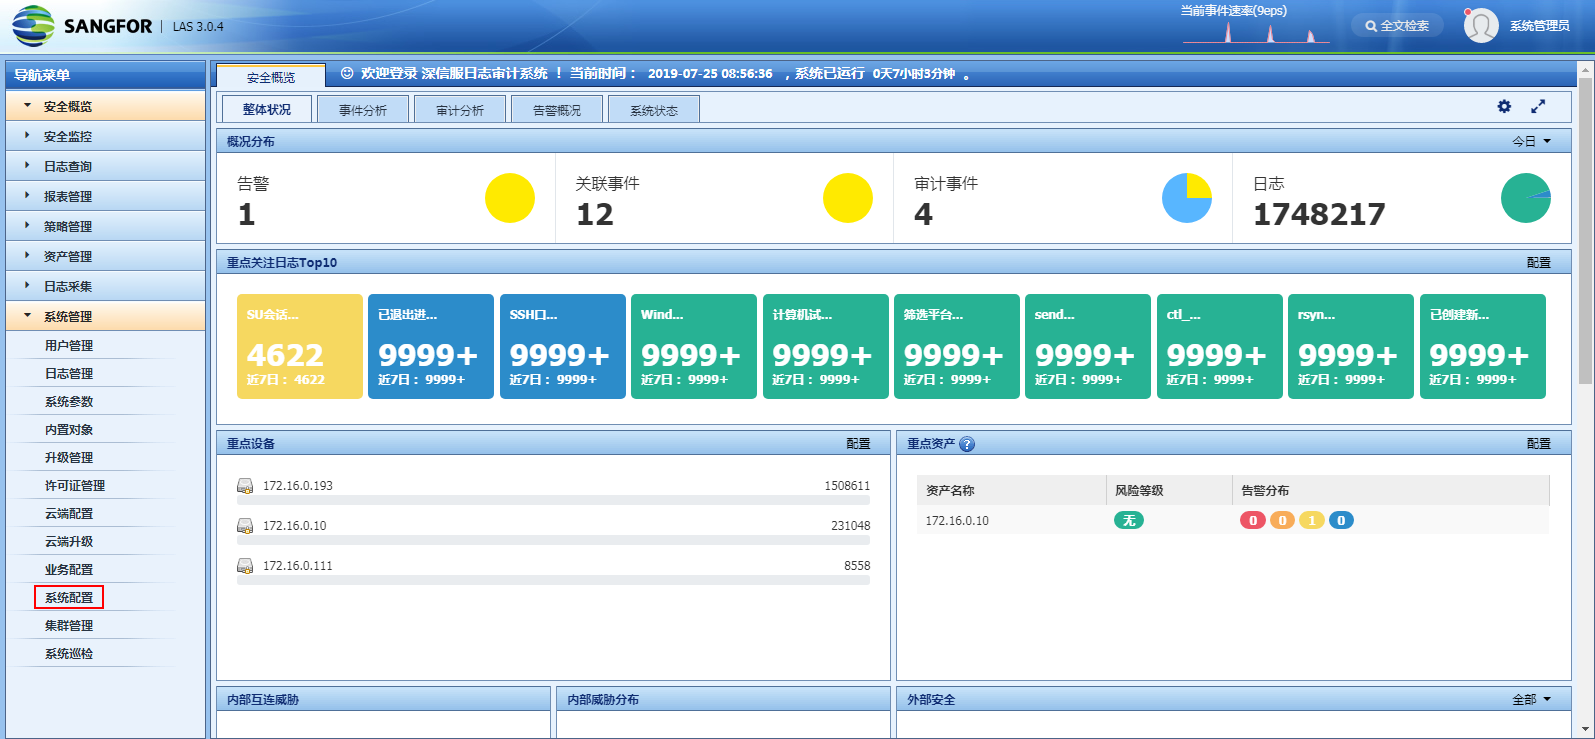Open 云端升级 submenu item
1595x739 pixels.
69,542
